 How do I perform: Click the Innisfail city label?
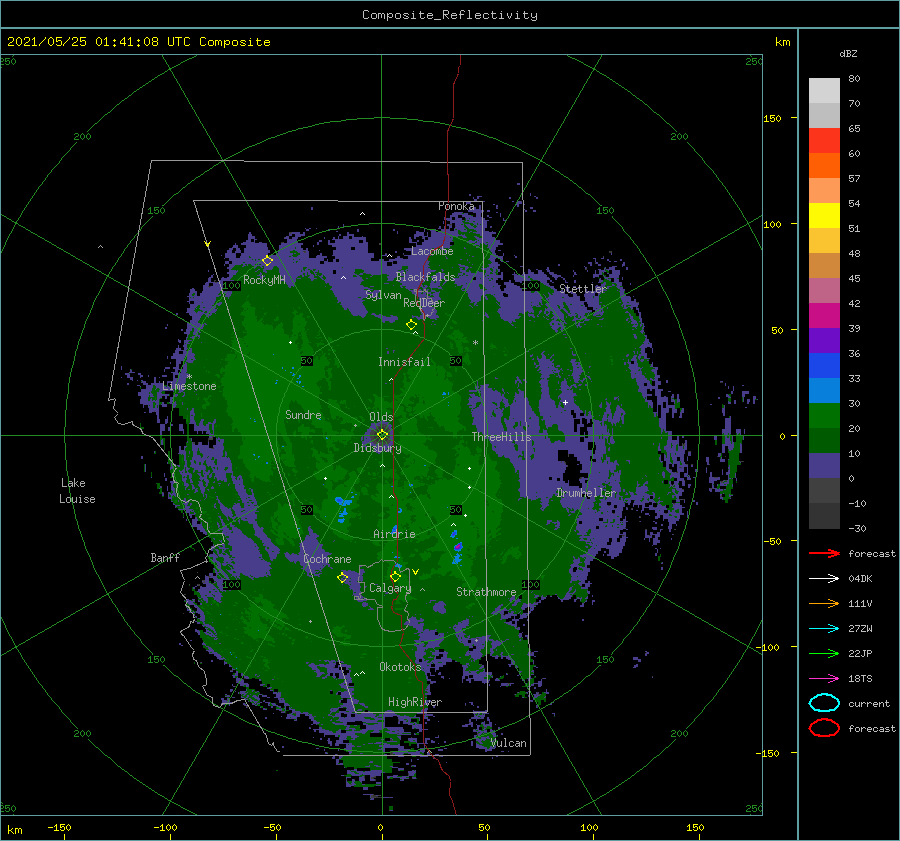(404, 362)
